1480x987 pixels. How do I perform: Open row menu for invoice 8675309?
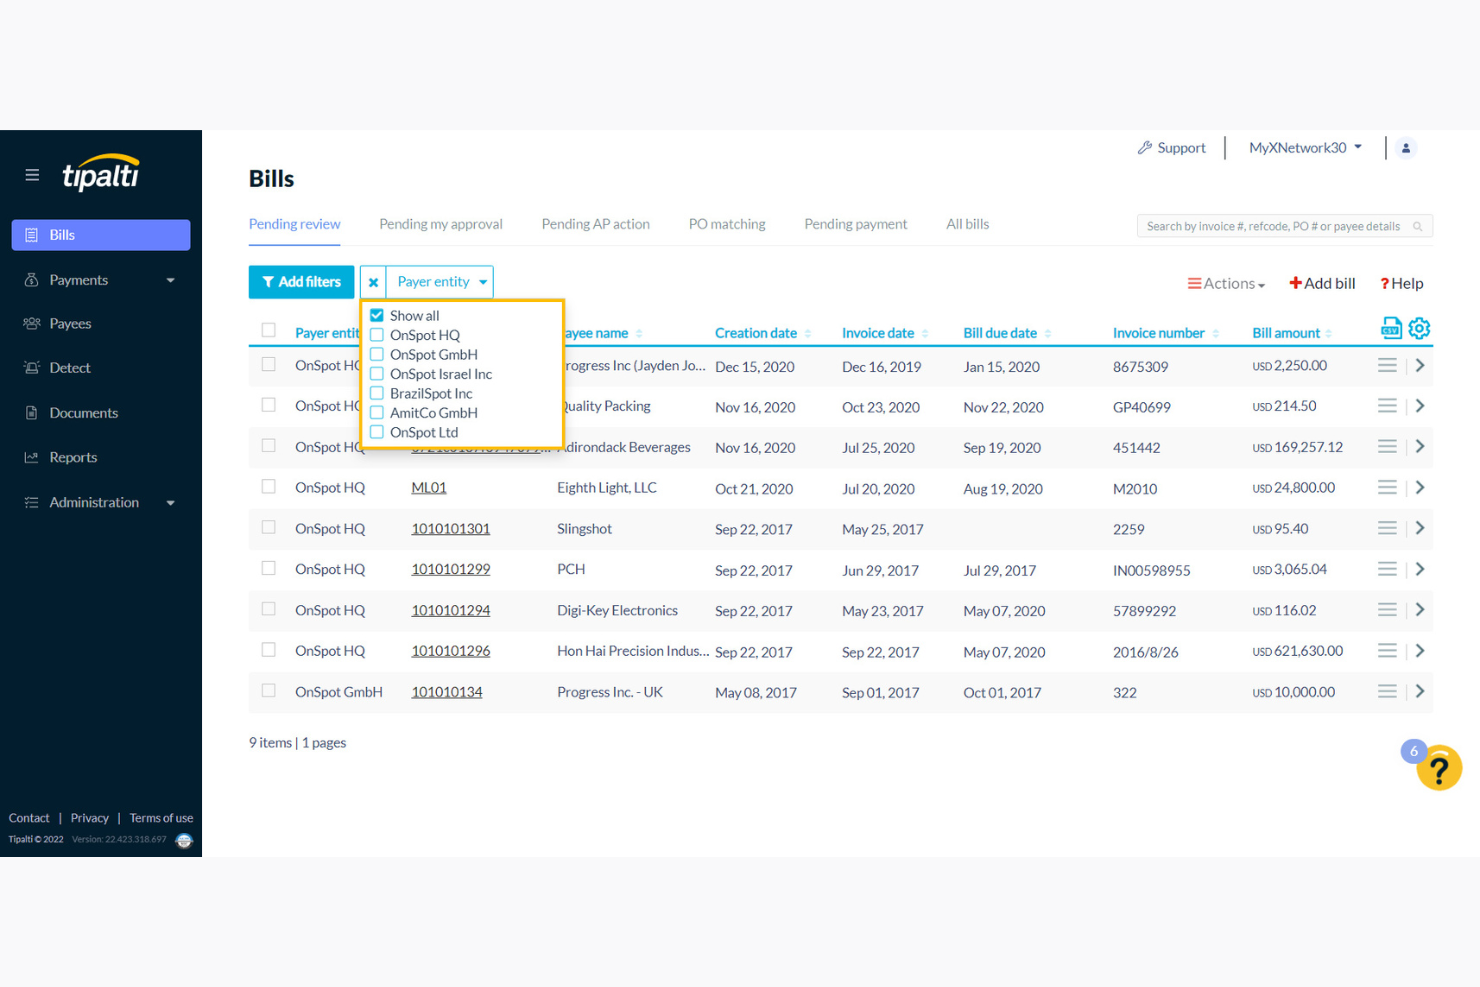[1387, 366]
